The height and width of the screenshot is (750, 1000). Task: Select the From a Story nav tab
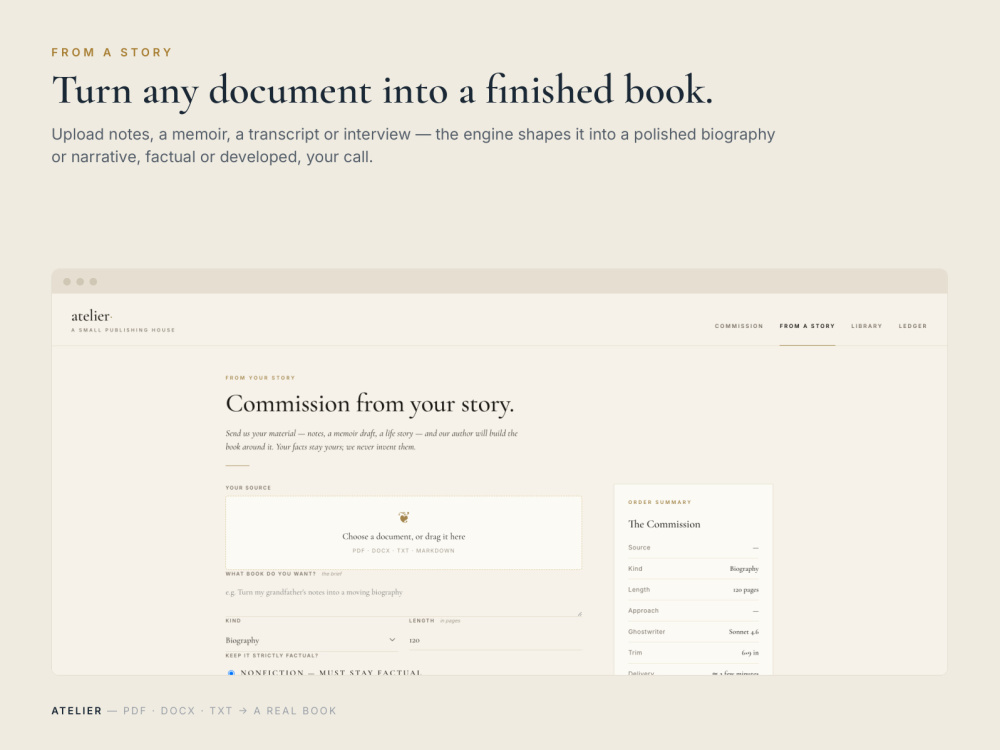(x=807, y=326)
